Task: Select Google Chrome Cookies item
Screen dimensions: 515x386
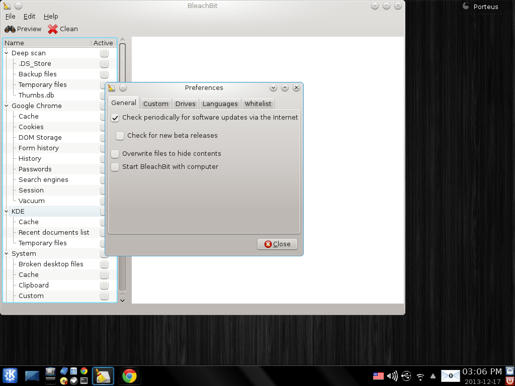Action: pyautogui.click(x=31, y=127)
